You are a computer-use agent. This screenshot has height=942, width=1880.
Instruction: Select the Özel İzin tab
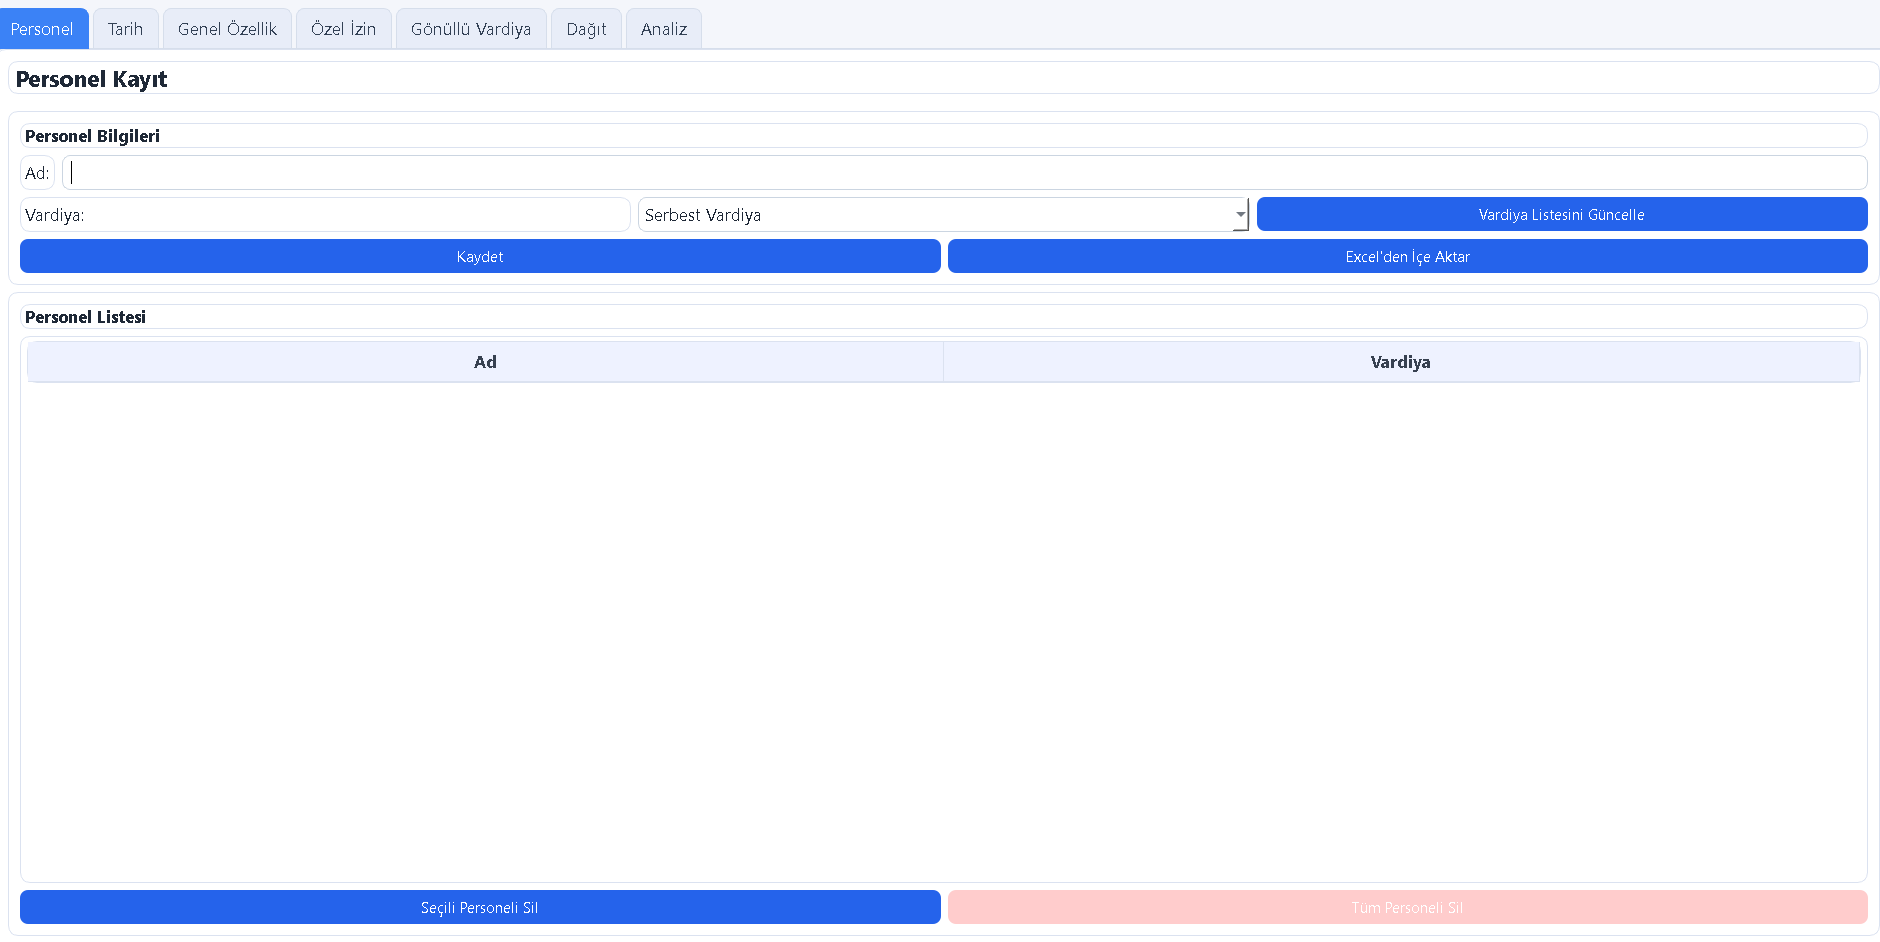coord(344,29)
